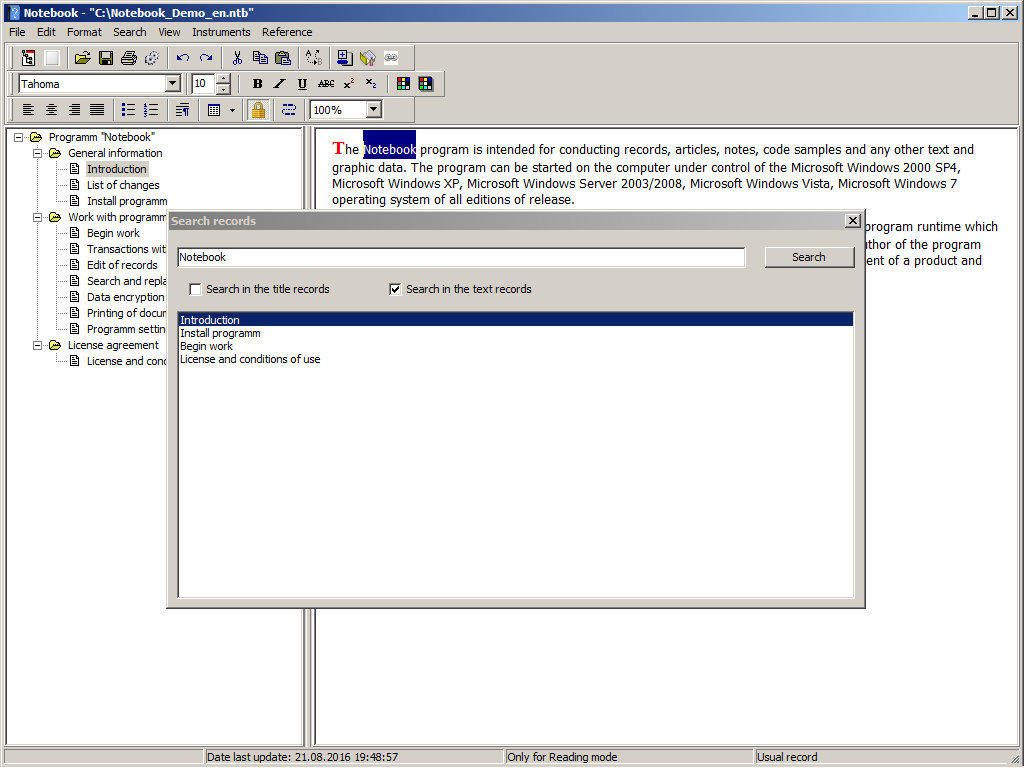
Task: Apply superscript formatting
Action: pyautogui.click(x=349, y=84)
